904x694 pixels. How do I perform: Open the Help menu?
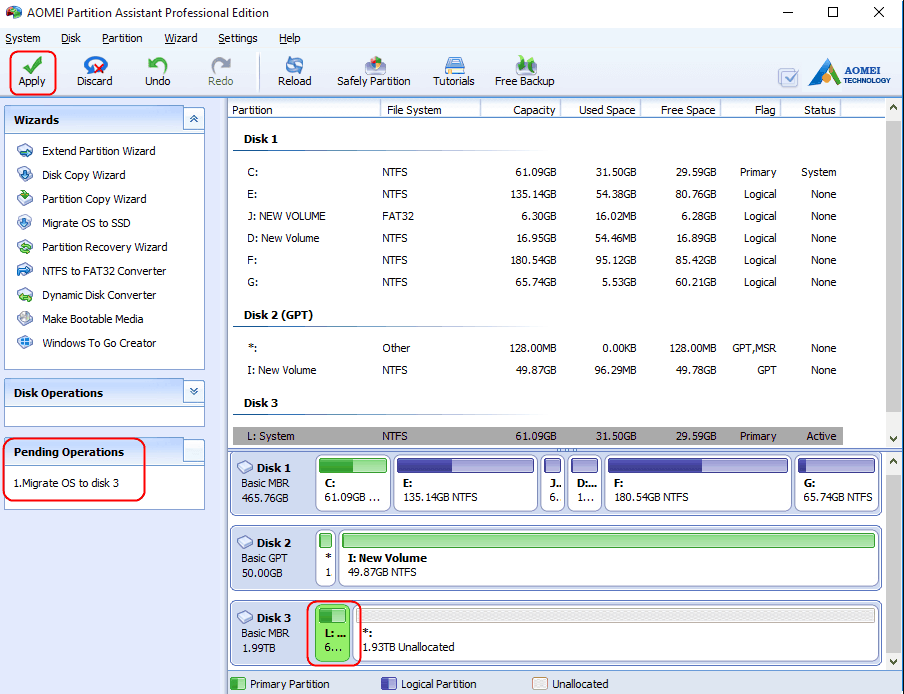pos(289,38)
